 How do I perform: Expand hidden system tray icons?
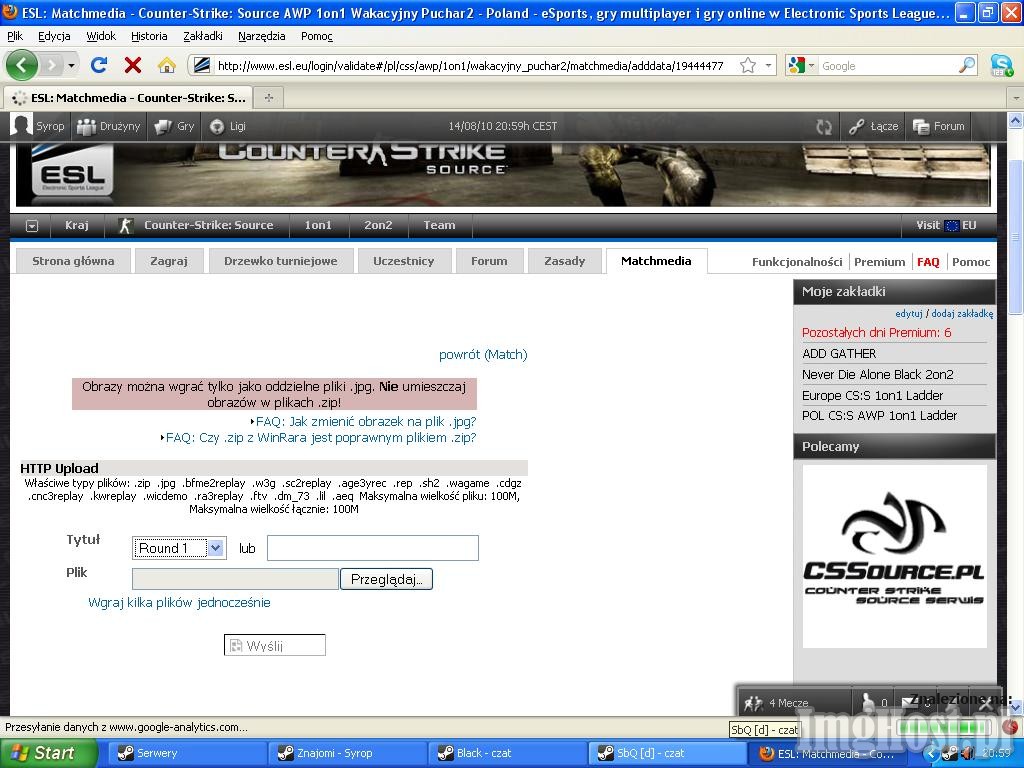pyautogui.click(x=932, y=754)
